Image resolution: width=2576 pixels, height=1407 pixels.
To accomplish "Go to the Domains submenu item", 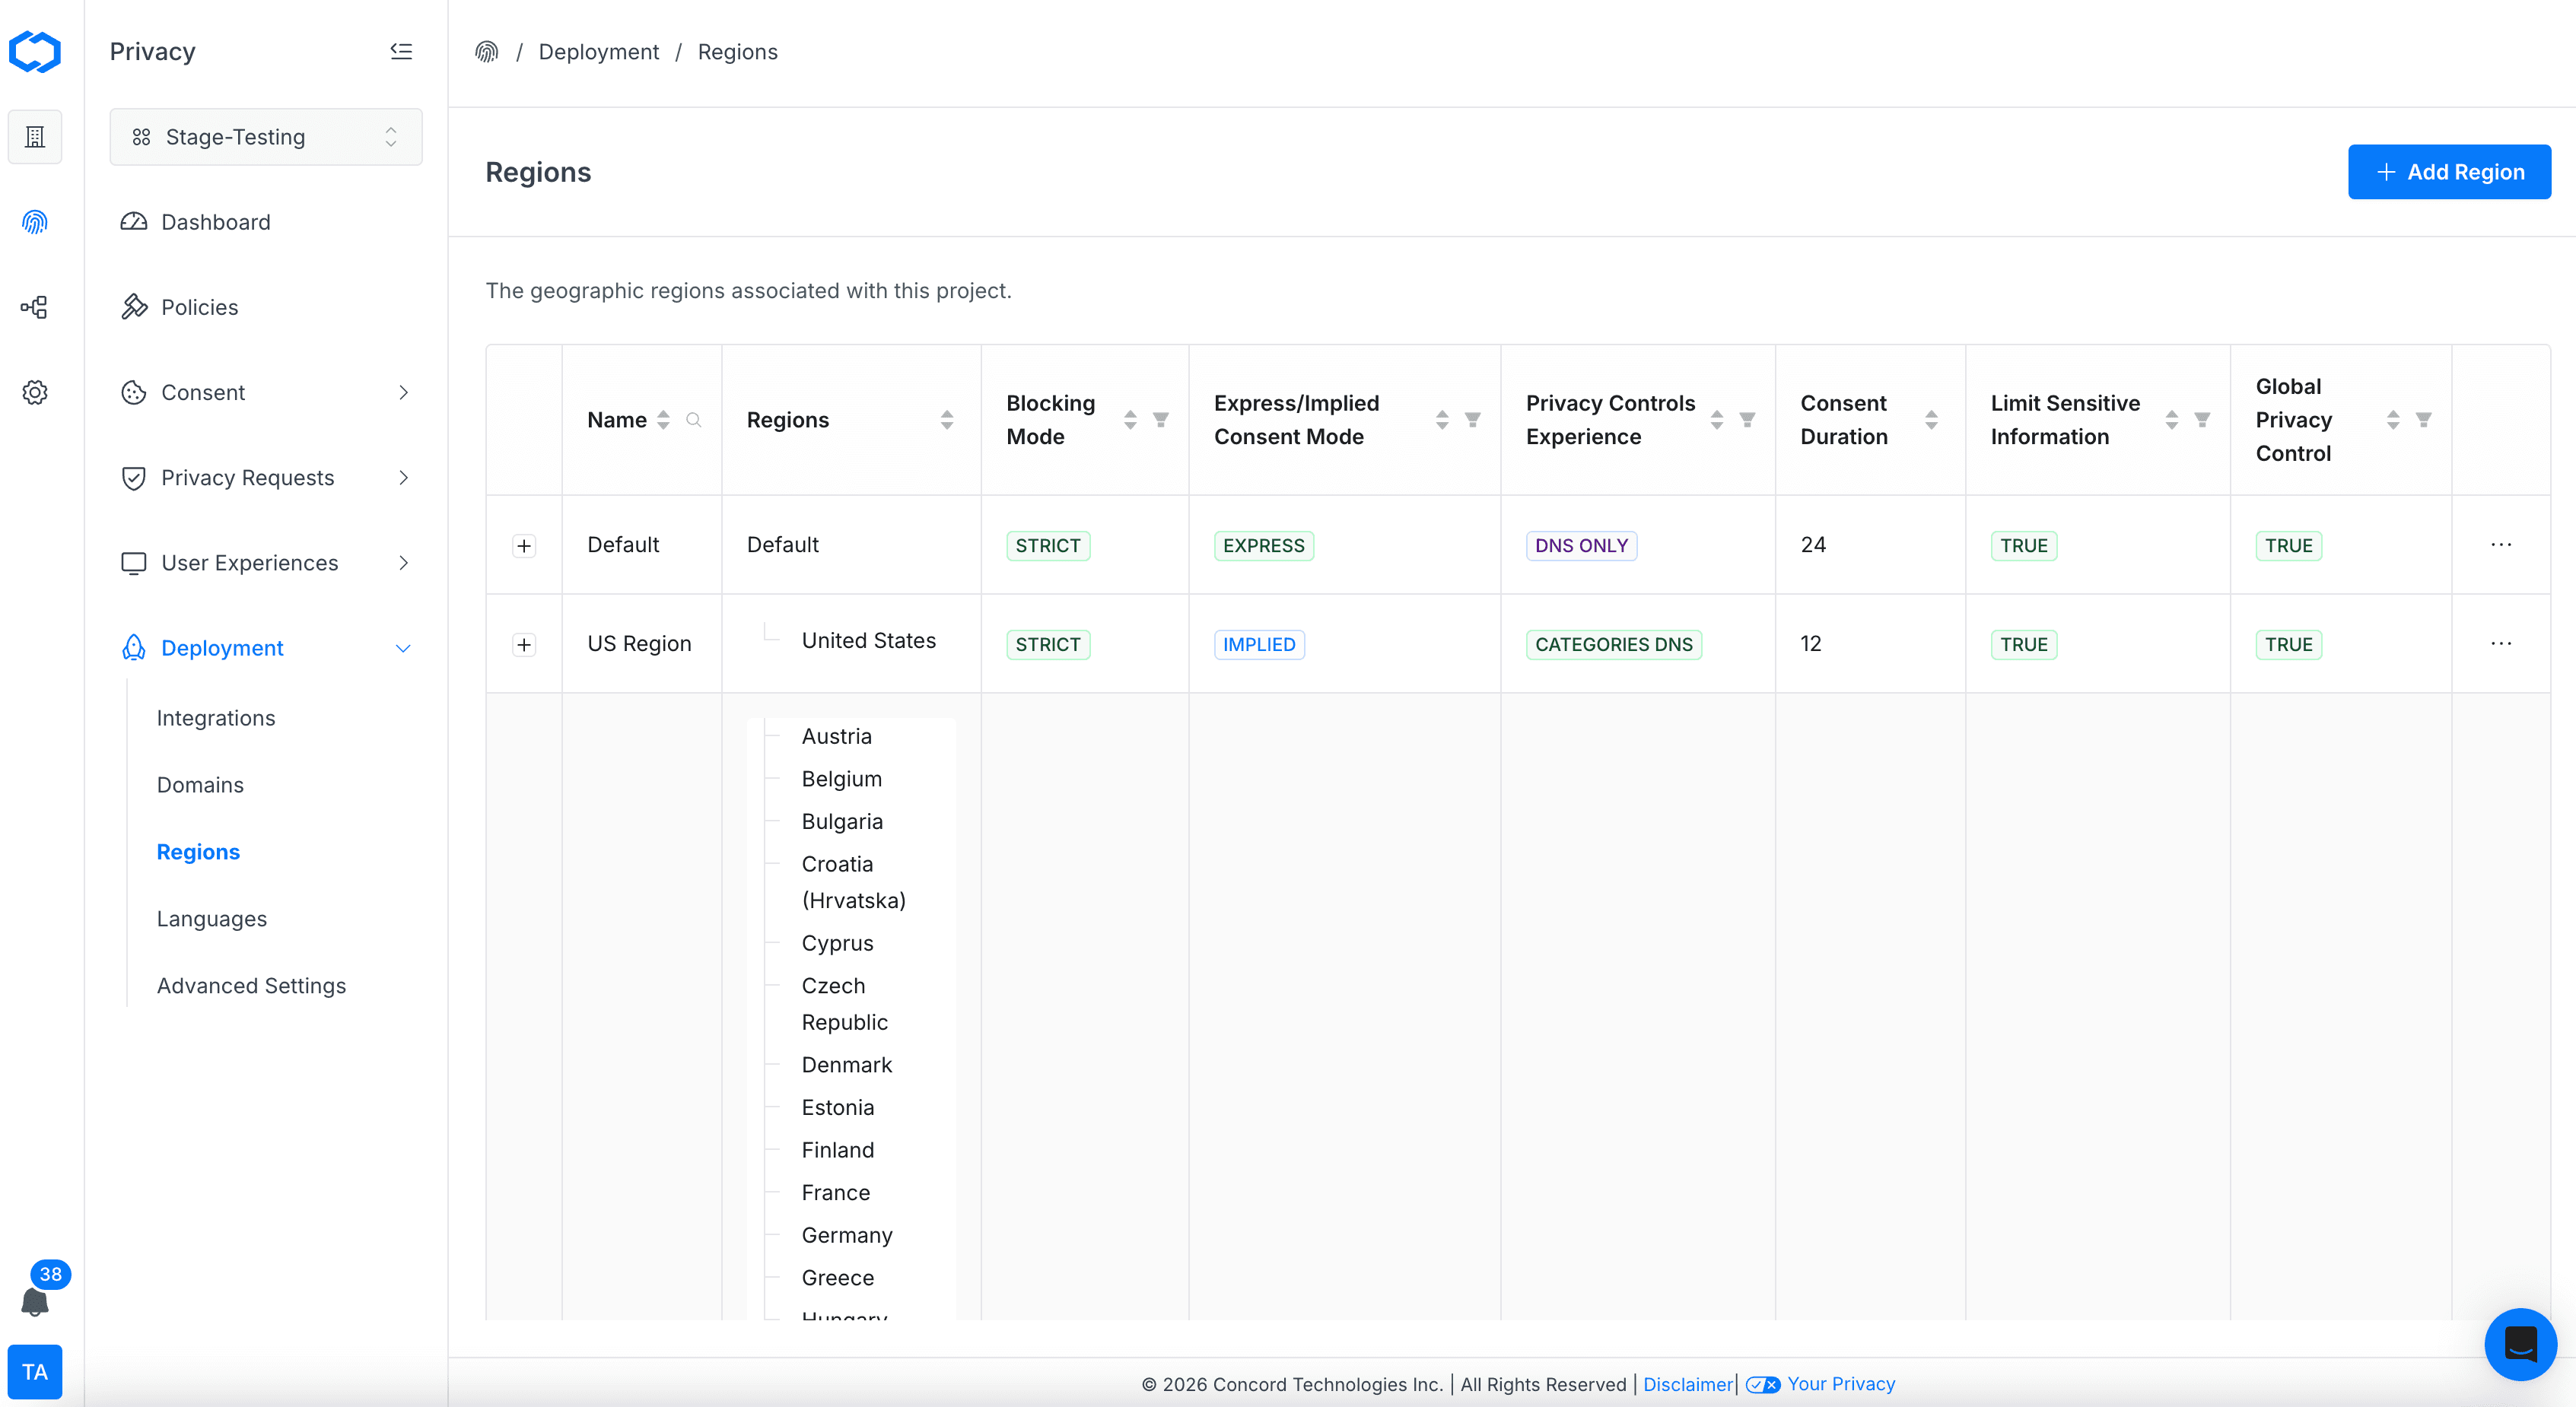I will tap(200, 785).
